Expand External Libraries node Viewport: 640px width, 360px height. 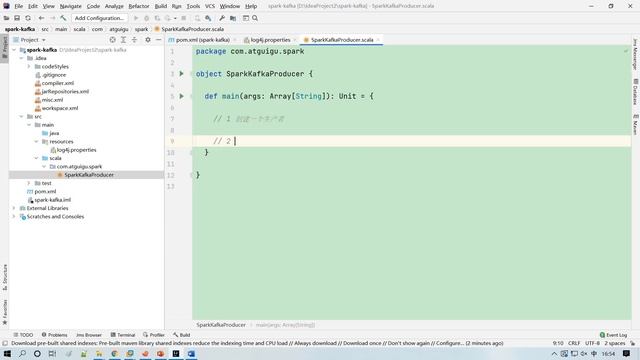[x=14, y=208]
